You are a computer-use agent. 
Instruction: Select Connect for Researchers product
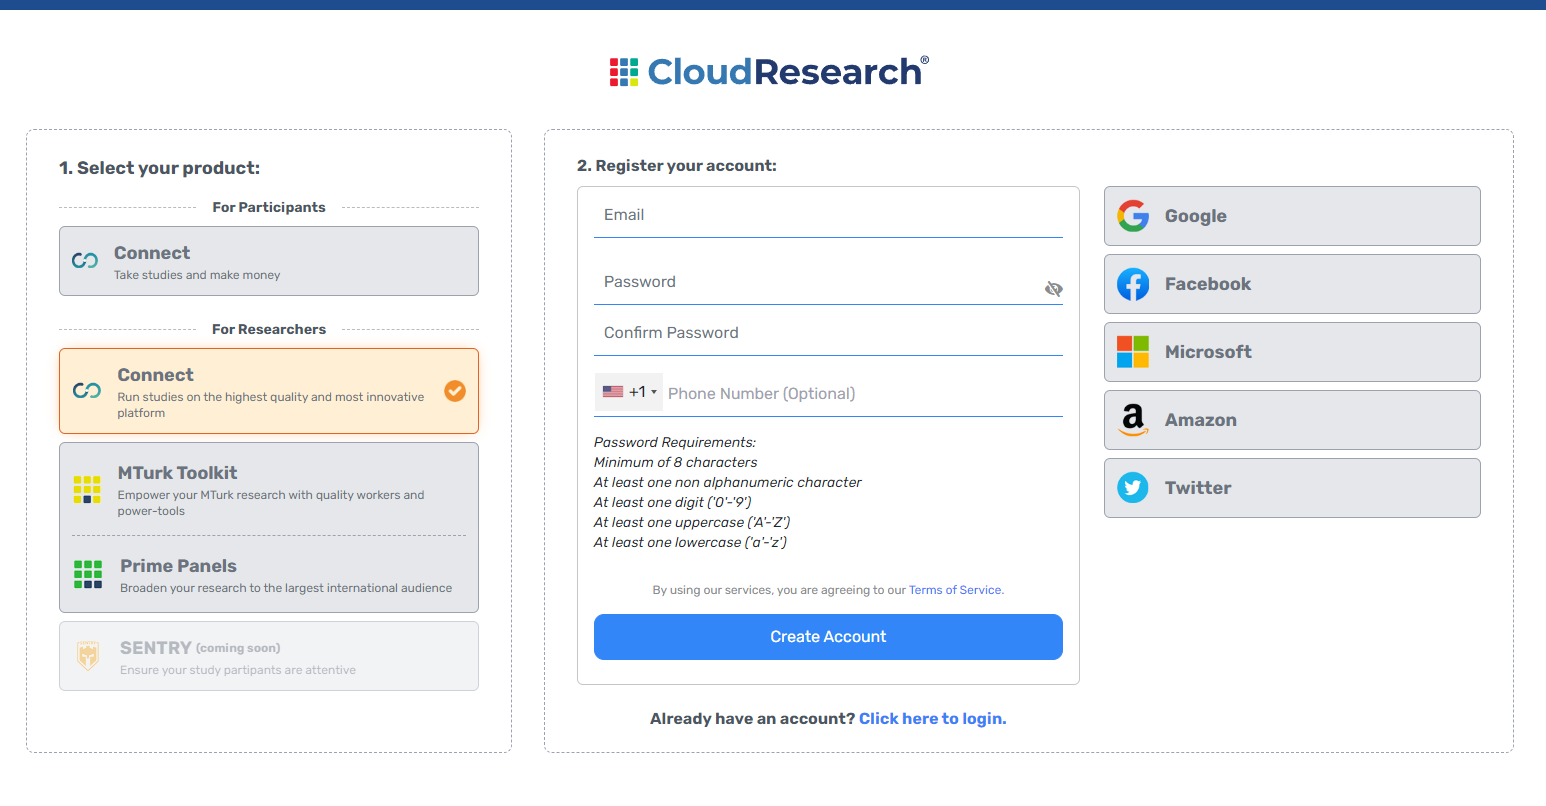point(269,391)
